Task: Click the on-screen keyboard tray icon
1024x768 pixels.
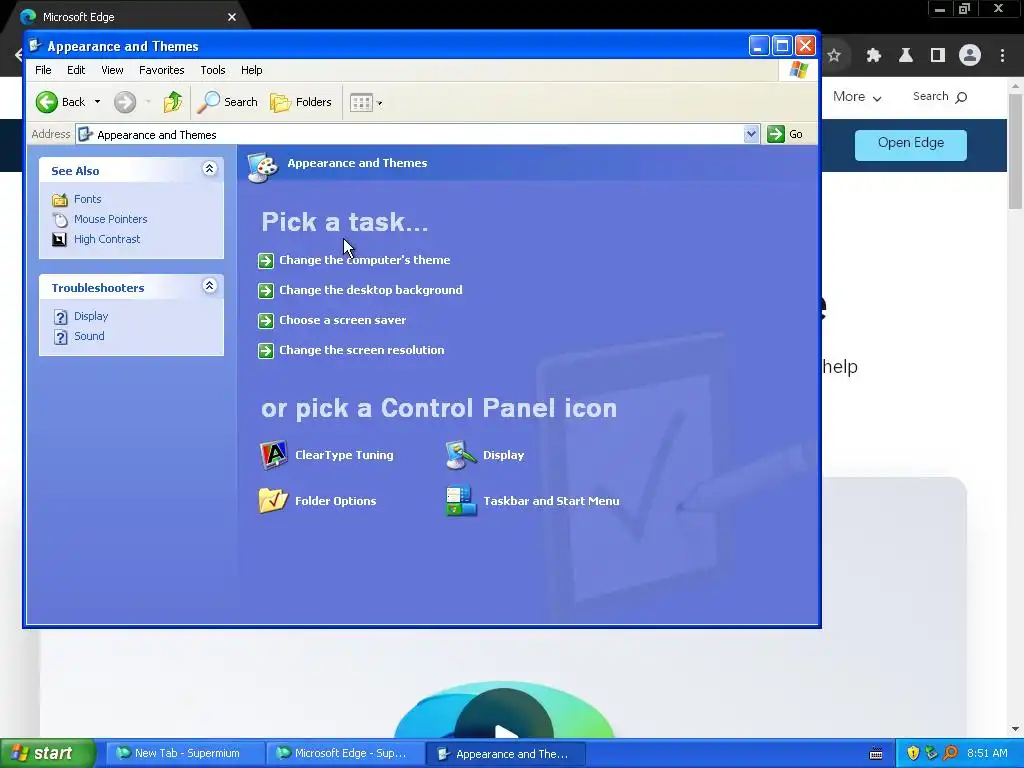Action: (x=876, y=754)
